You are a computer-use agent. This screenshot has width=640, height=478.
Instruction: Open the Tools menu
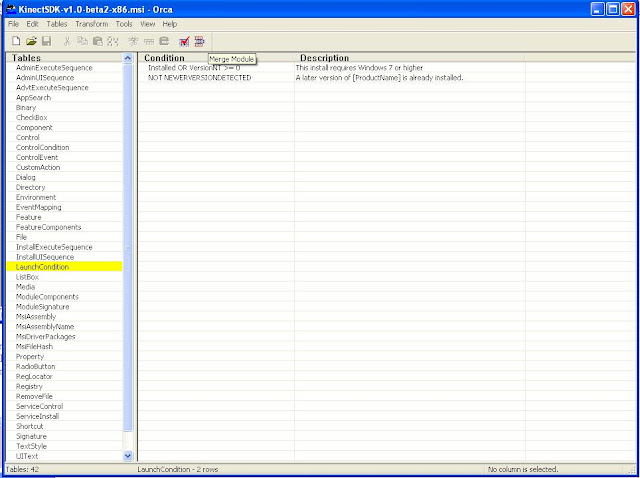tap(124, 24)
